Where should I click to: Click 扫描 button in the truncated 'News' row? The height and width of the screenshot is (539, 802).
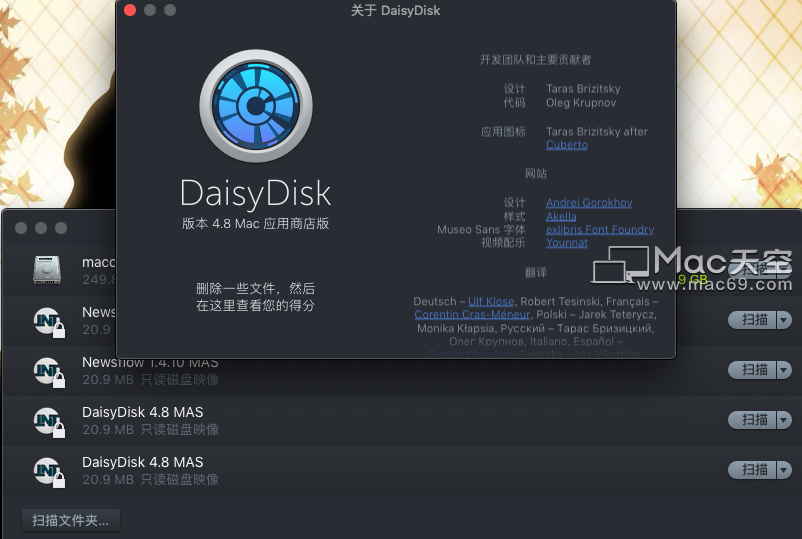click(752, 320)
